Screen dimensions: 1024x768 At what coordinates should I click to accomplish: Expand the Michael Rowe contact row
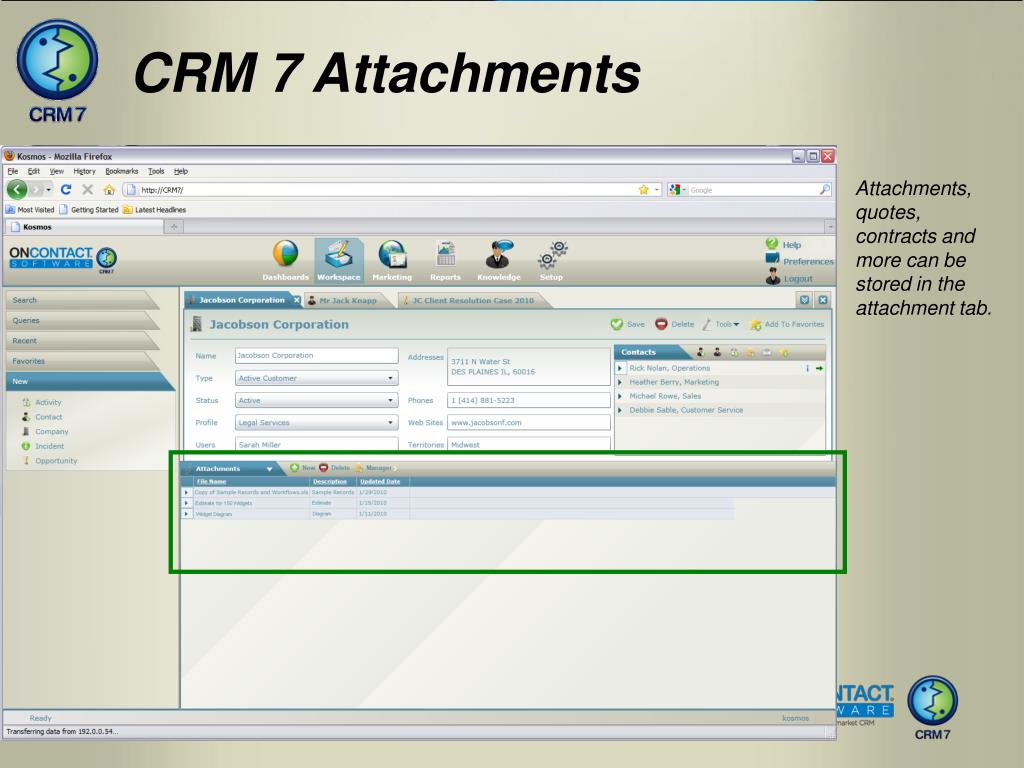(620, 396)
